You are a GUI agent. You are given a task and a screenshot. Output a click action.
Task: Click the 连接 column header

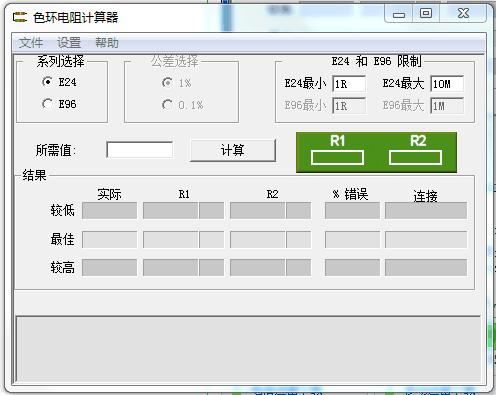(425, 196)
